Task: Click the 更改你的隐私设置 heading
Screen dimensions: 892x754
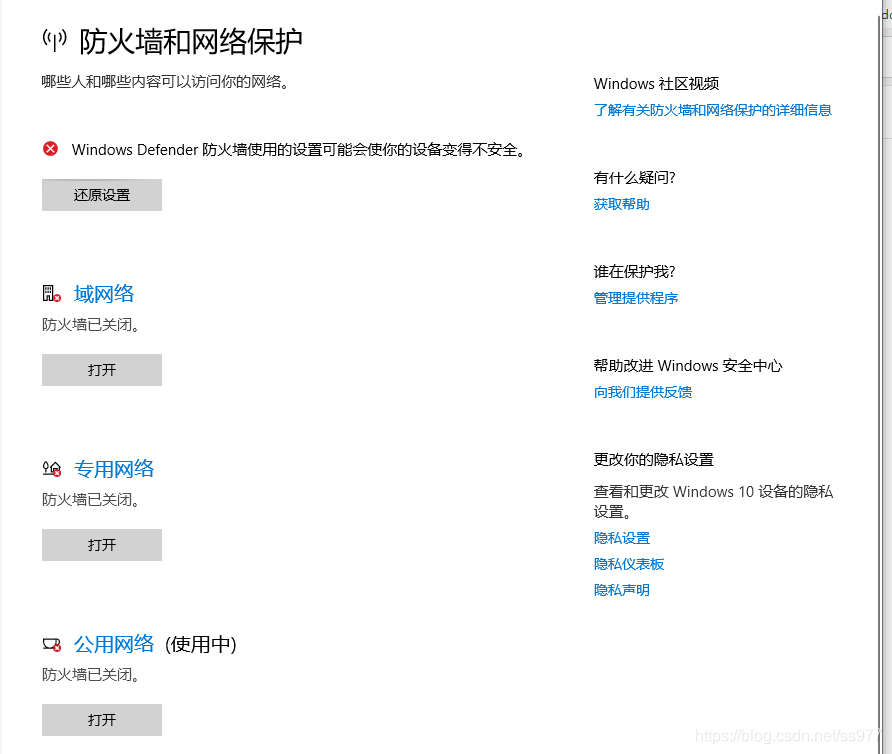Action: pyautogui.click(x=654, y=459)
